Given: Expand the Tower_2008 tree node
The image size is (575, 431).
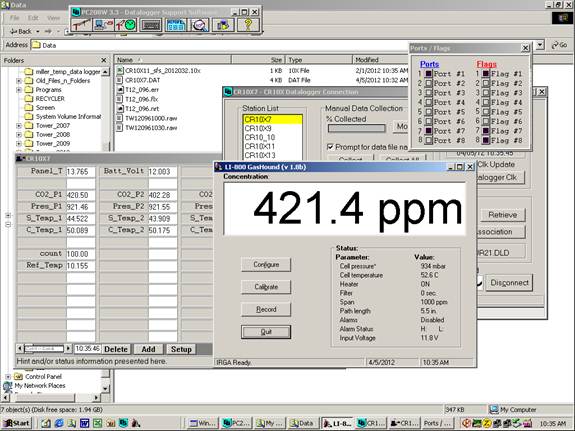Looking at the screenshot, I should pos(19,135).
